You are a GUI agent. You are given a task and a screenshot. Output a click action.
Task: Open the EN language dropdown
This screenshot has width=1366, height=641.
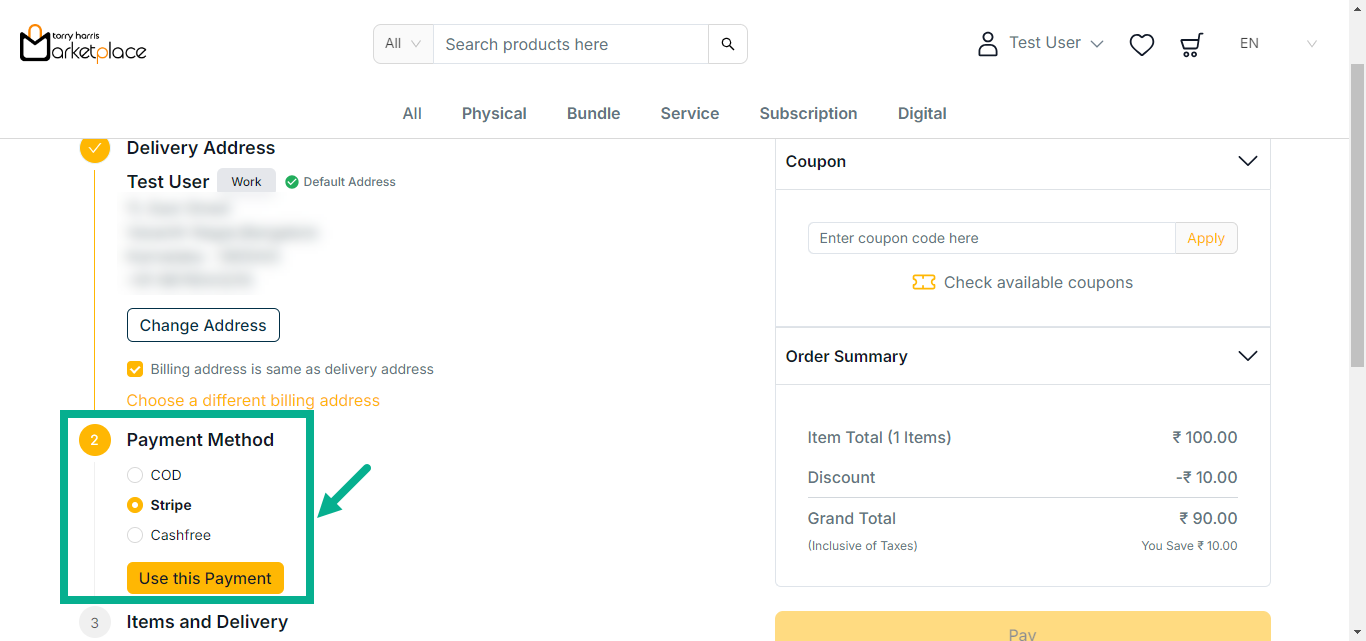tap(1278, 44)
